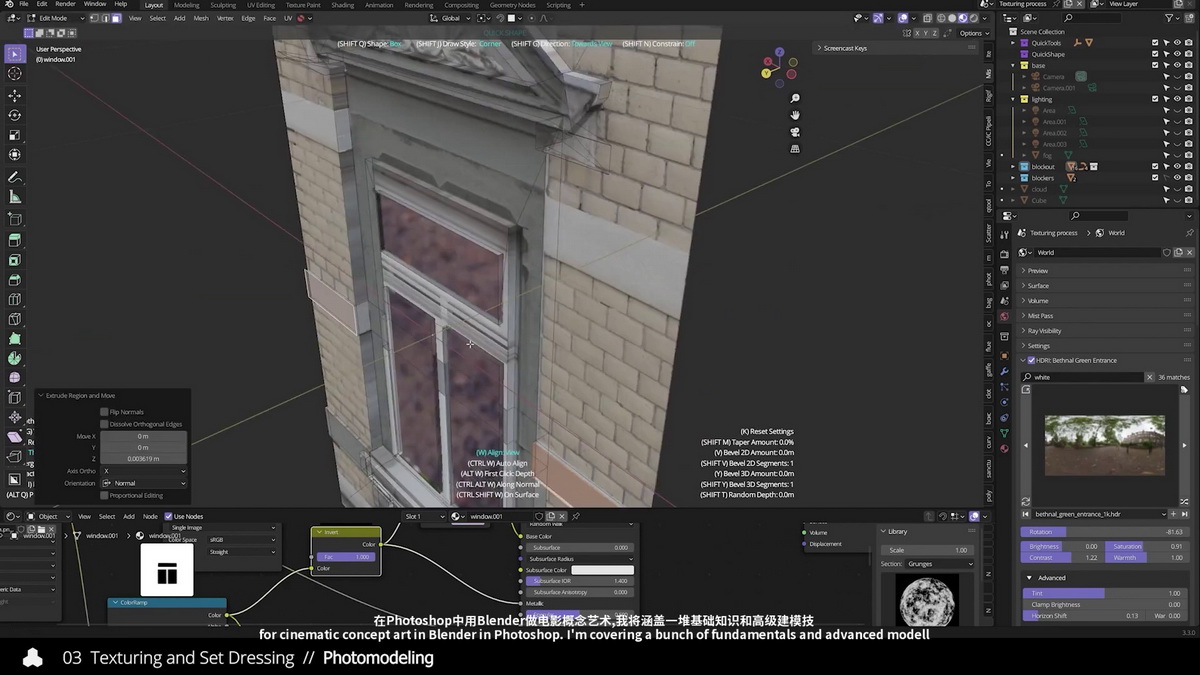This screenshot has width=1200, height=675.
Task: Open the Blender logo menu
Action: tap(8, 4)
